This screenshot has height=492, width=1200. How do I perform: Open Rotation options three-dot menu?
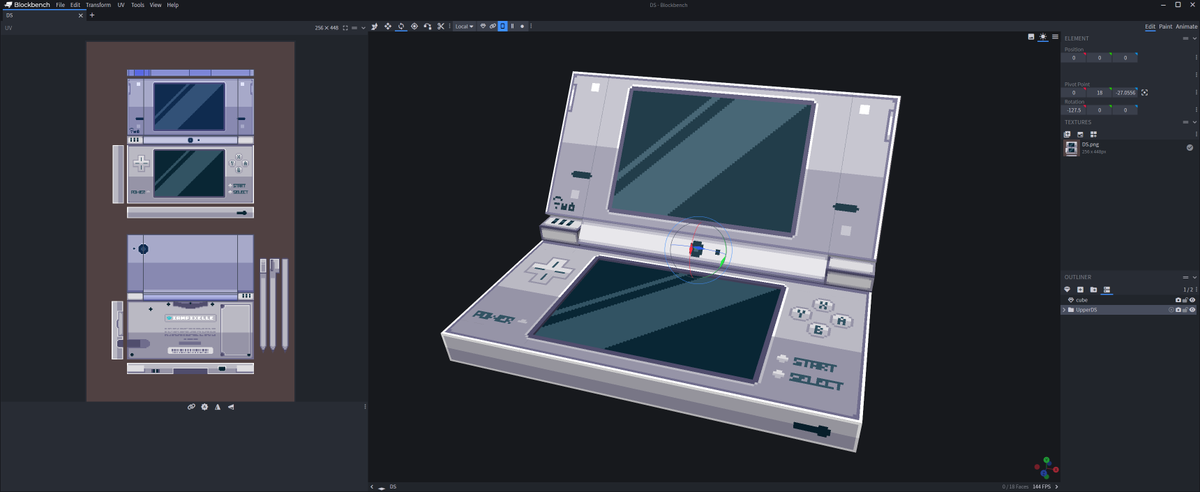(1196, 109)
